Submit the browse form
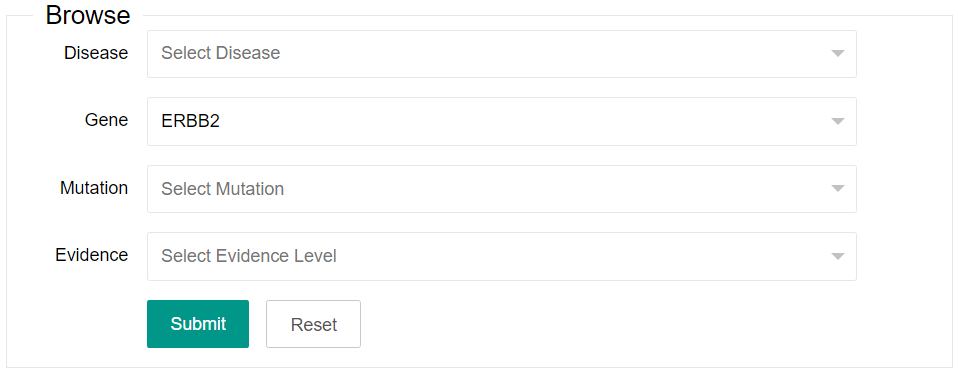The width and height of the screenshot is (958, 374). [198, 324]
